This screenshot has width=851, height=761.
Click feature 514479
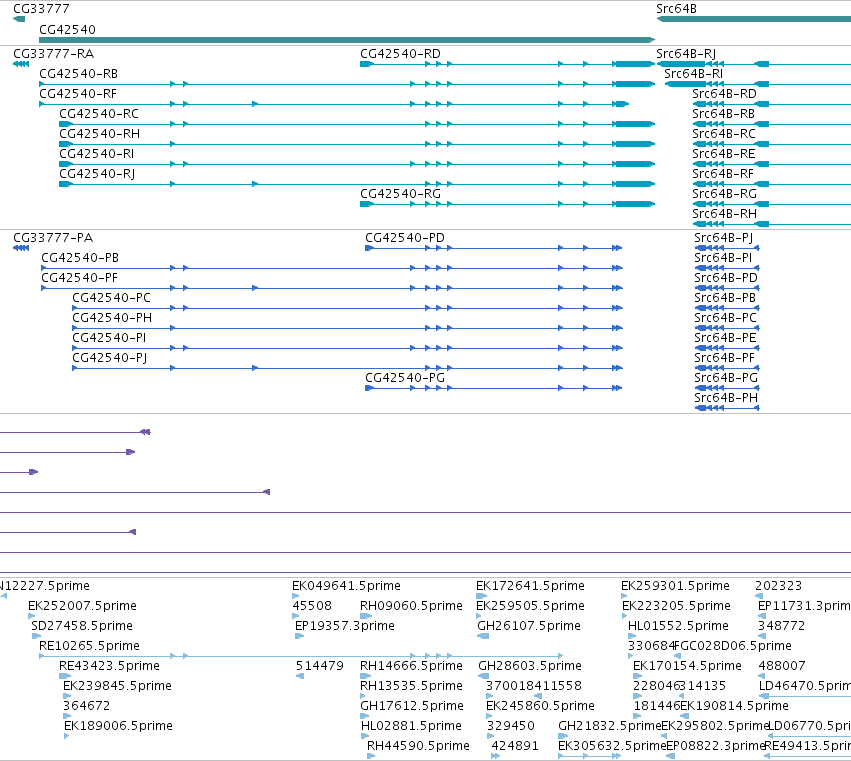point(320,667)
